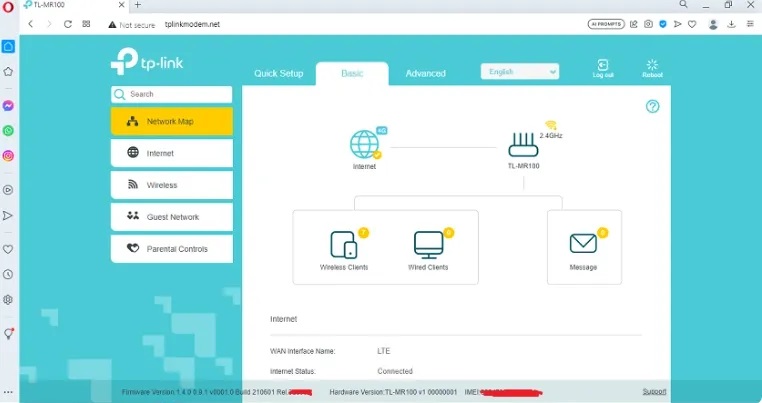
Task: Open the browser snapshot camera icon
Action: (x=648, y=24)
